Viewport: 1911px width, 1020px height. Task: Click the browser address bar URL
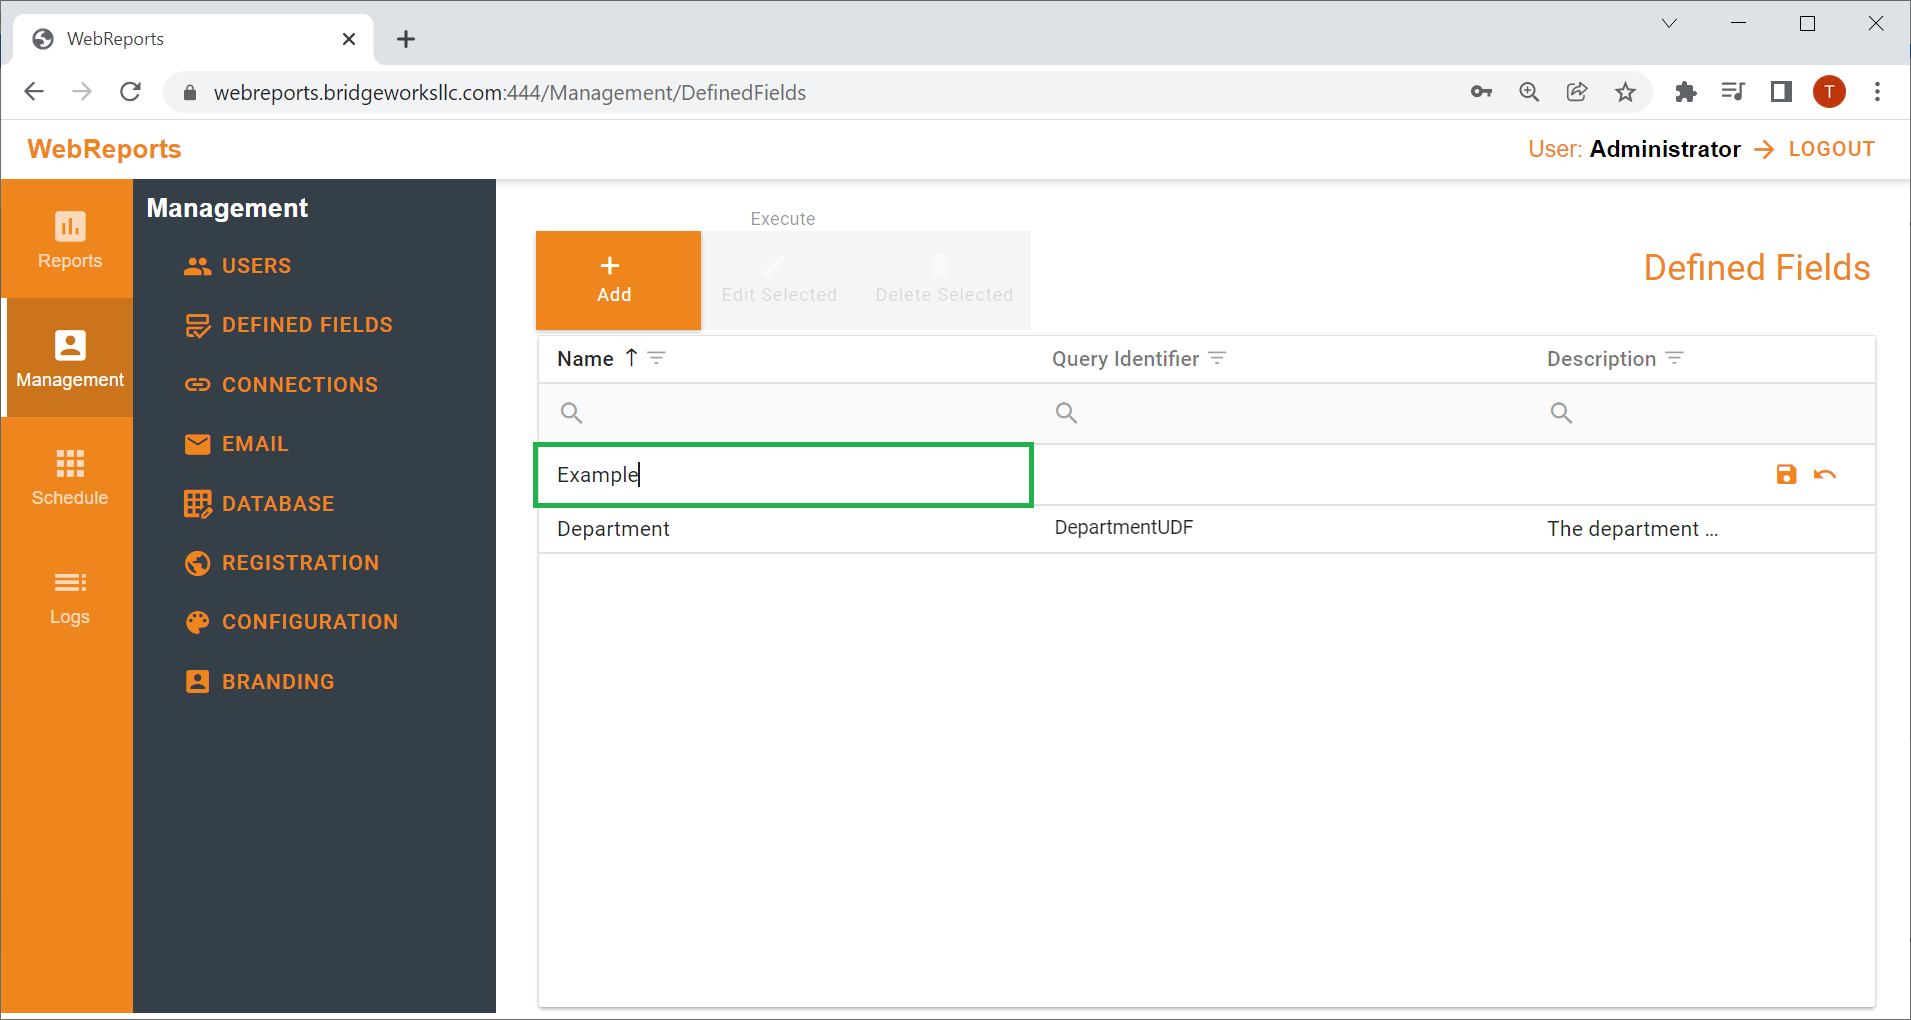(x=510, y=93)
